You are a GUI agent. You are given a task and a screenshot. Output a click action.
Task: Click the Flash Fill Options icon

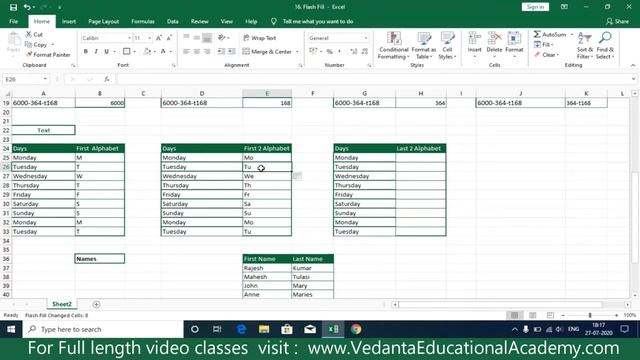point(297,176)
